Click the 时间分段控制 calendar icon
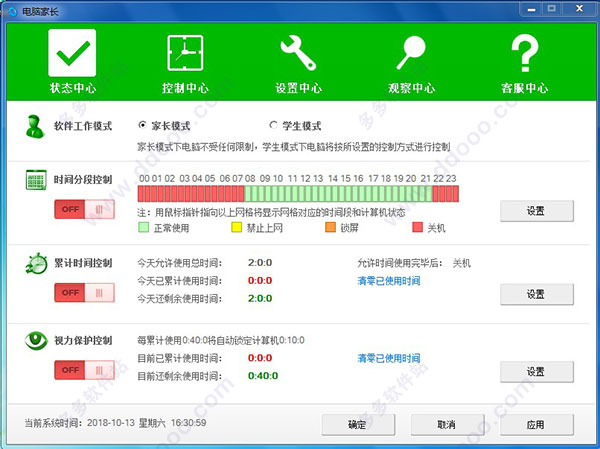Screen dimensions: 600x449 coord(36,180)
